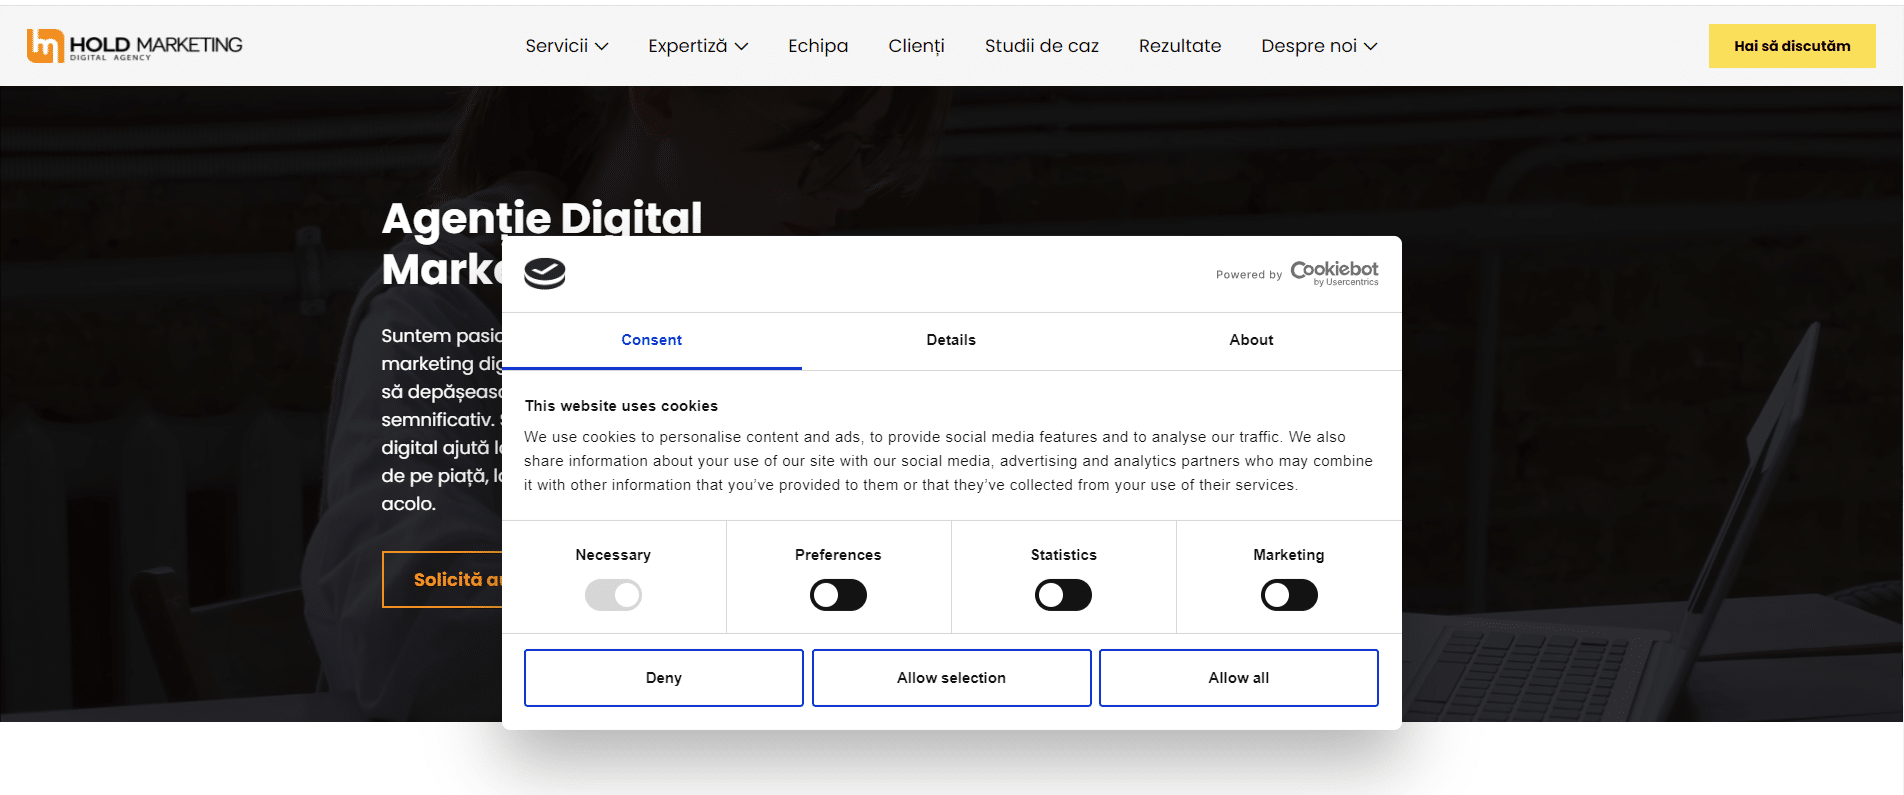This screenshot has height=795, width=1904.
Task: Click the 'Powered by' text
Action: point(1249,275)
